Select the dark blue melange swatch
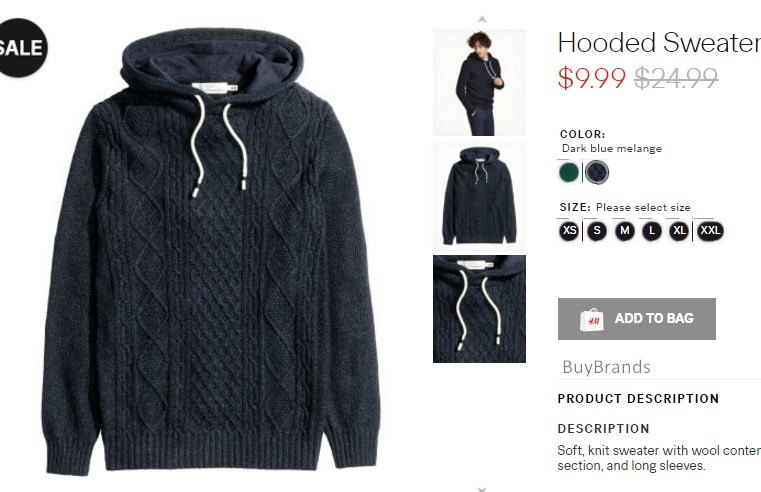This screenshot has height=492, width=761. tap(596, 172)
